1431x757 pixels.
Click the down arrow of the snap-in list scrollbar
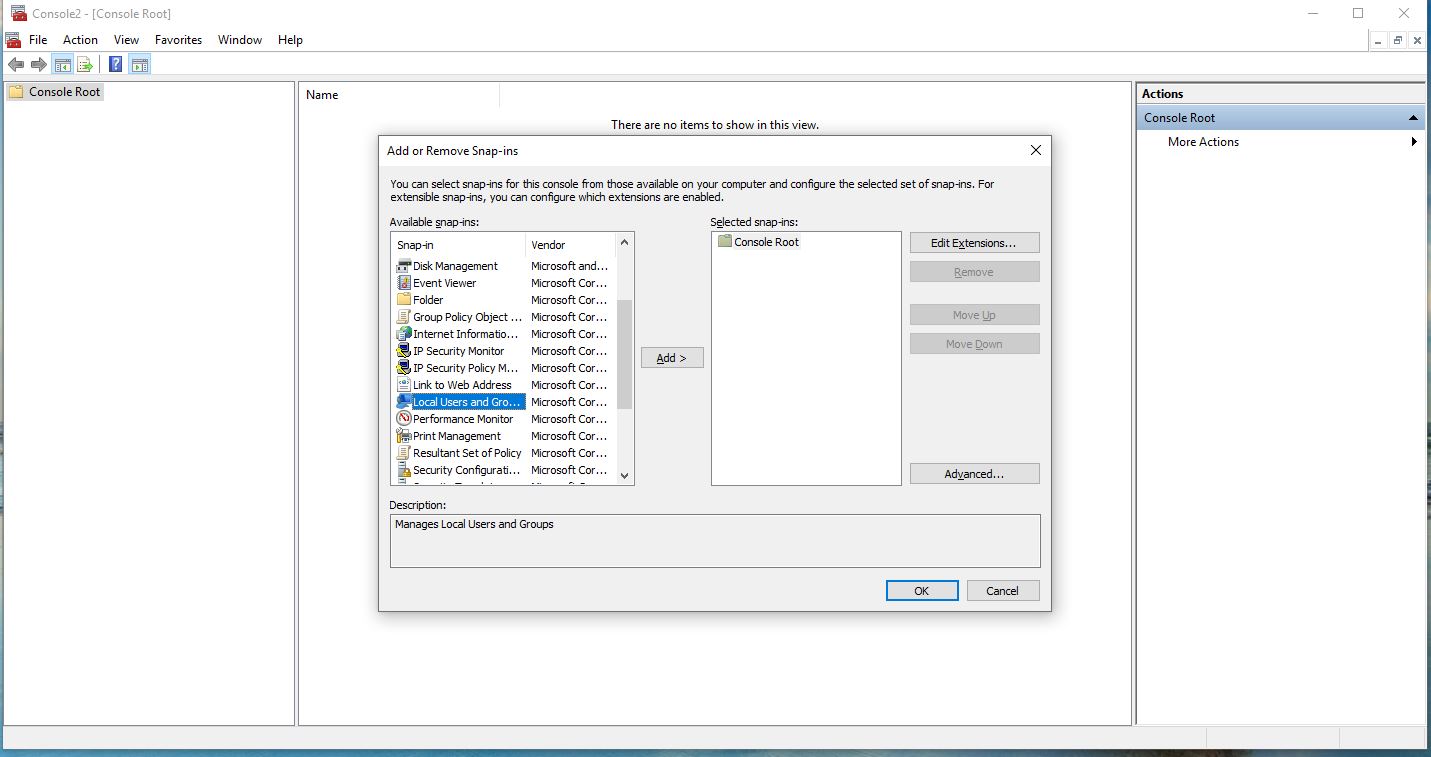625,476
